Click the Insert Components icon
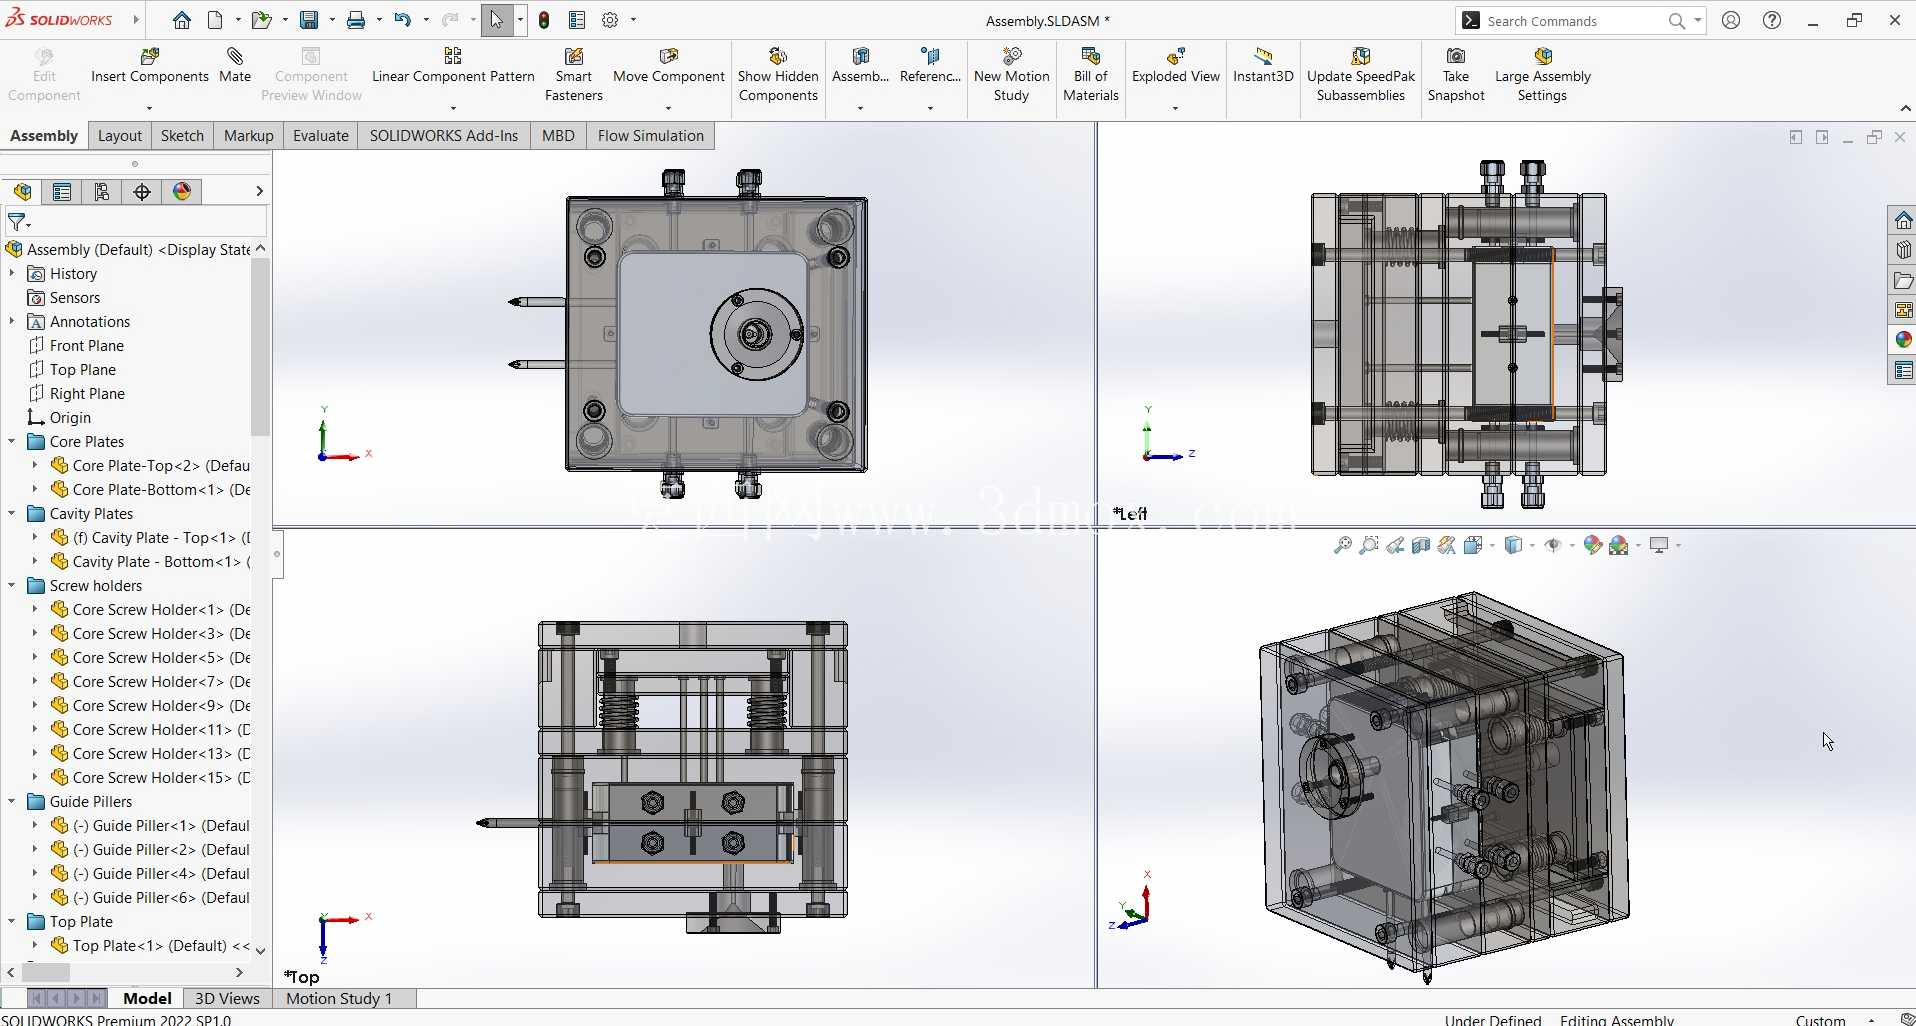The height and width of the screenshot is (1026, 1916). [150, 56]
